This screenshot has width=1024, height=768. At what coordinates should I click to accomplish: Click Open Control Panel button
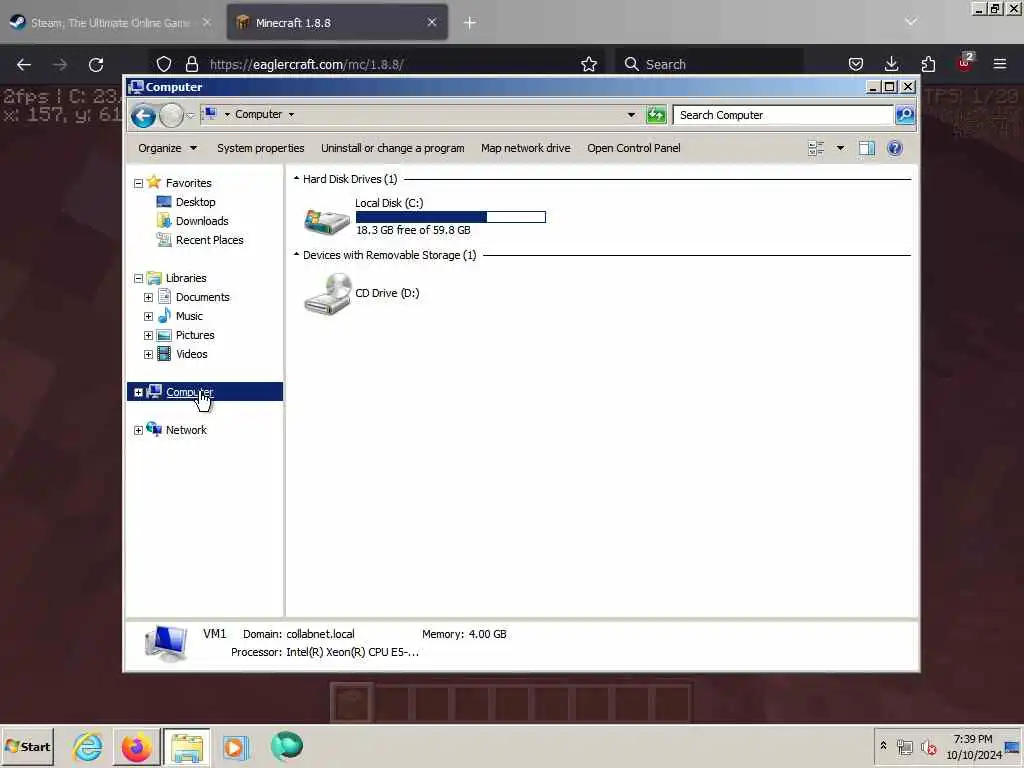(x=633, y=148)
